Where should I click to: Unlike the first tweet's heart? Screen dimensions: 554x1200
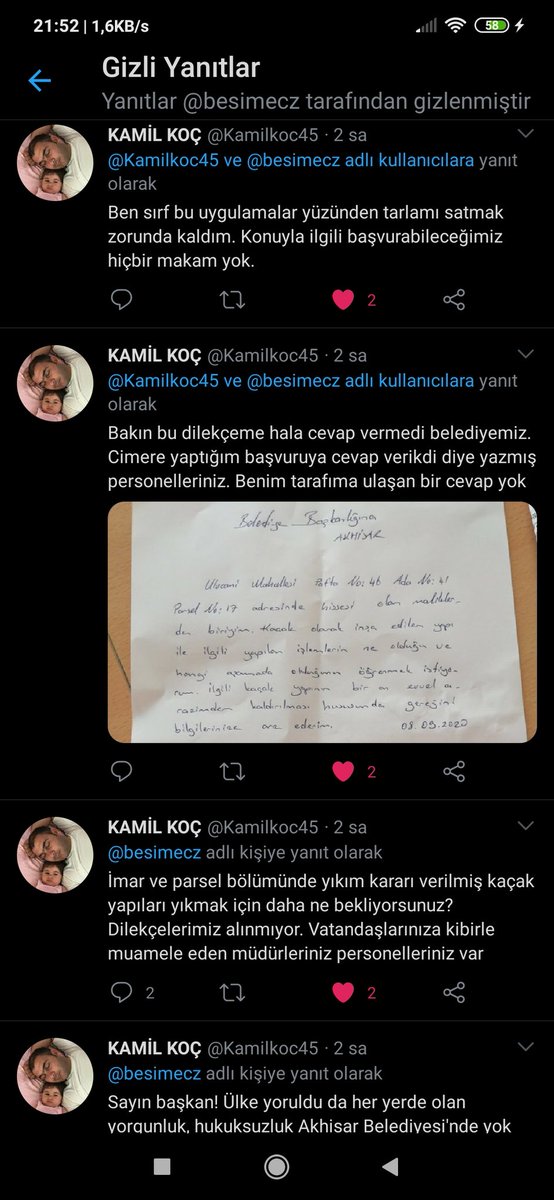coord(343,299)
